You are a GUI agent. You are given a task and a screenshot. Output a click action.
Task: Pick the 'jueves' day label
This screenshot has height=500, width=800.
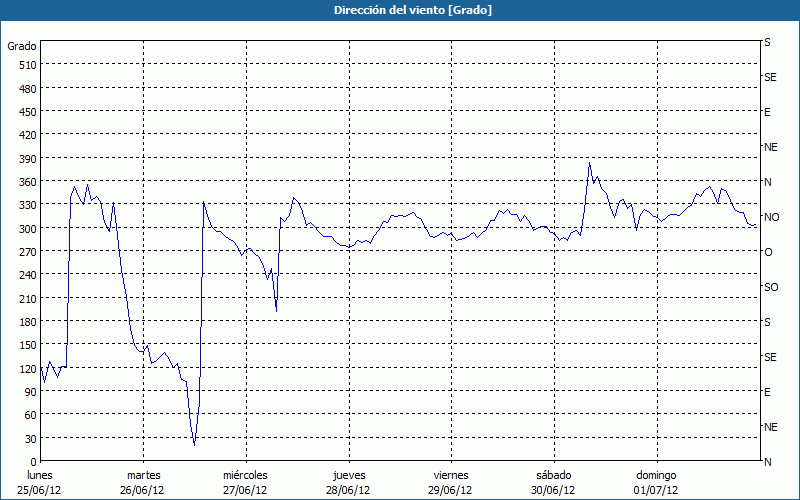point(348,475)
